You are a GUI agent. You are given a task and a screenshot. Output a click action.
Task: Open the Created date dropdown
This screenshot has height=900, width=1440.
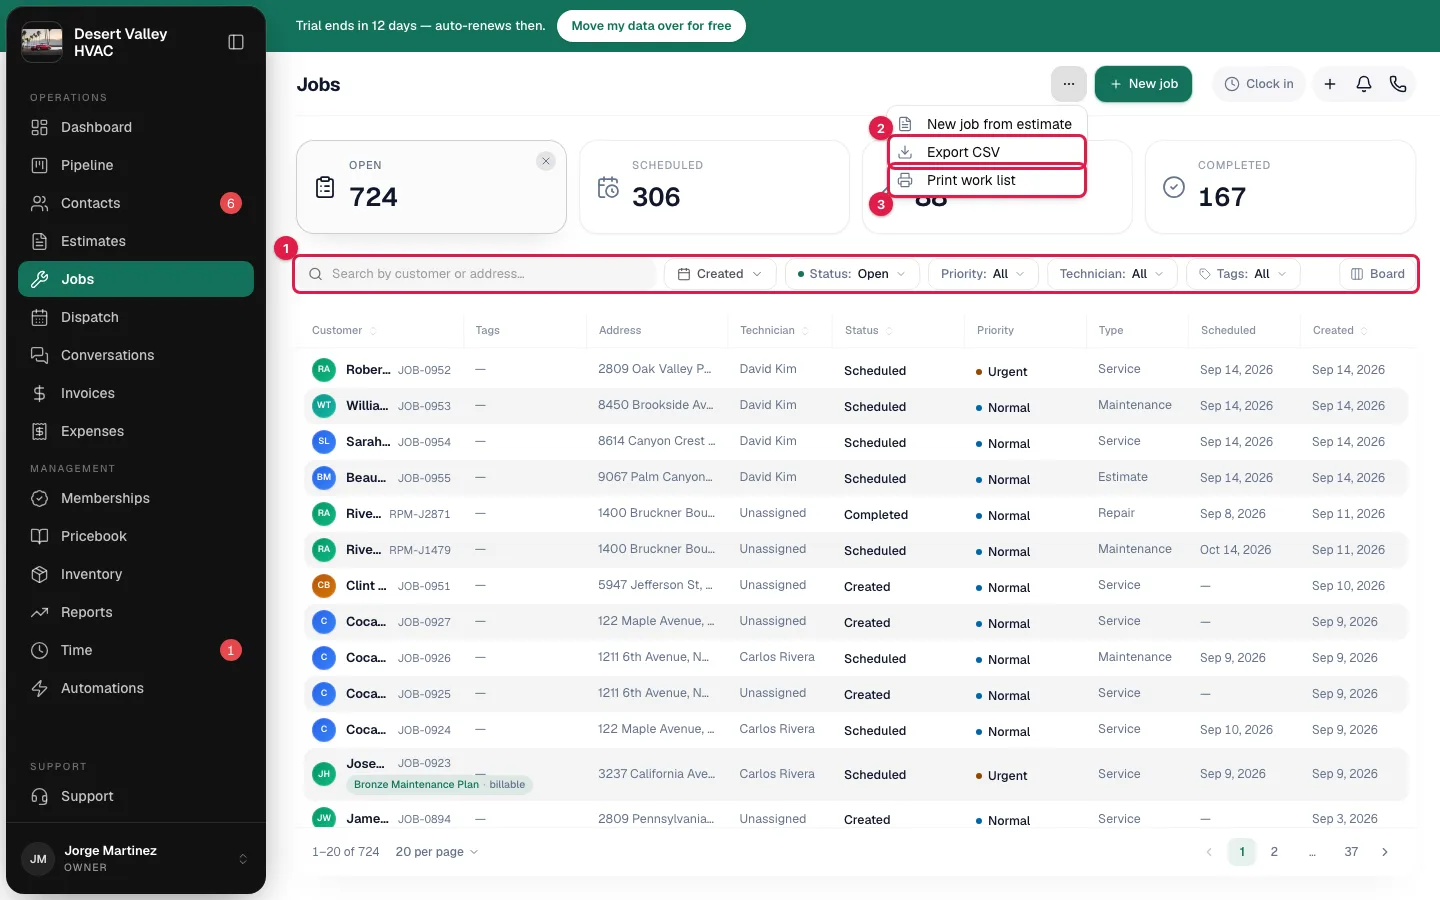pyautogui.click(x=720, y=274)
